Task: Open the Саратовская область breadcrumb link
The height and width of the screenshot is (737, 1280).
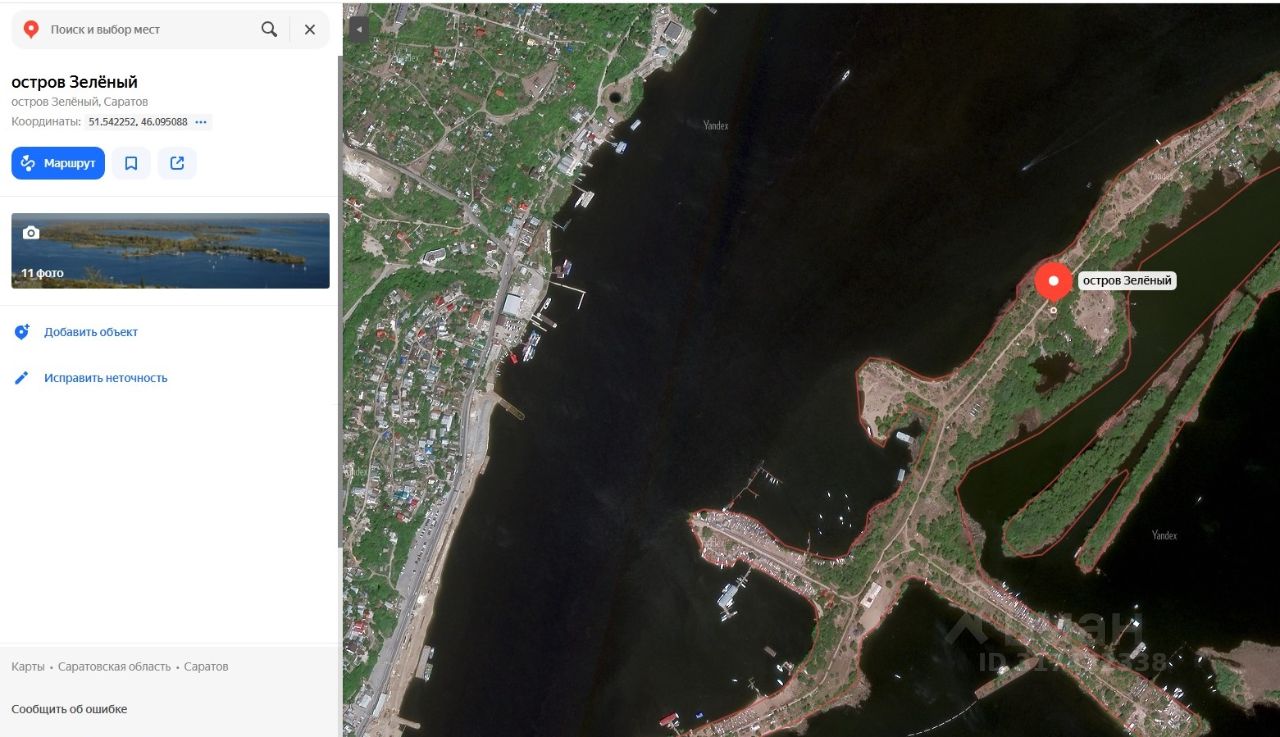Action: [114, 666]
